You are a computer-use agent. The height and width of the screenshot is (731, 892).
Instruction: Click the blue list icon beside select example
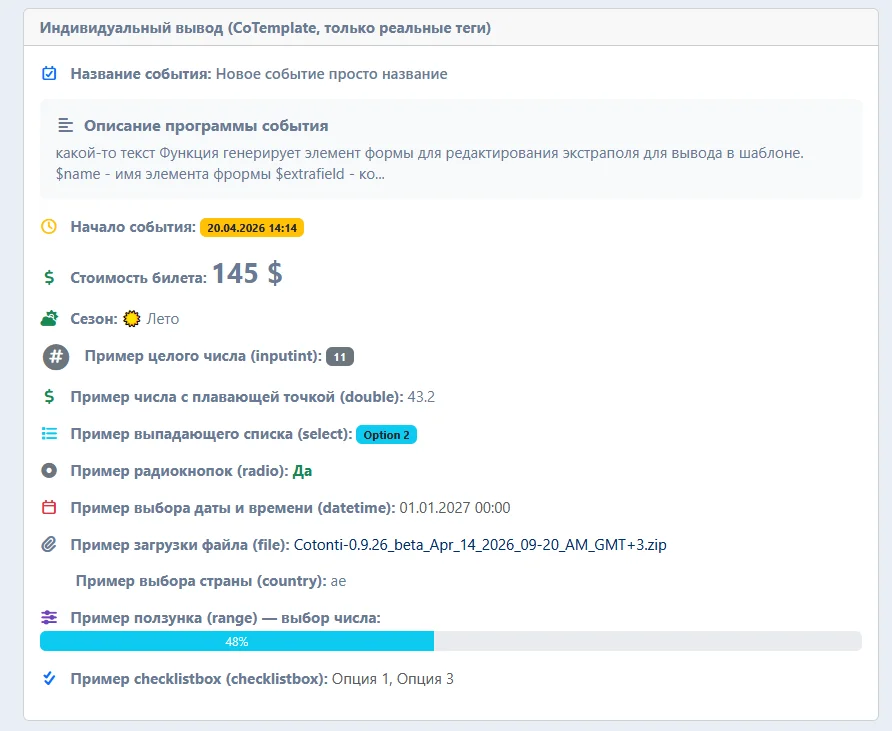coord(49,433)
